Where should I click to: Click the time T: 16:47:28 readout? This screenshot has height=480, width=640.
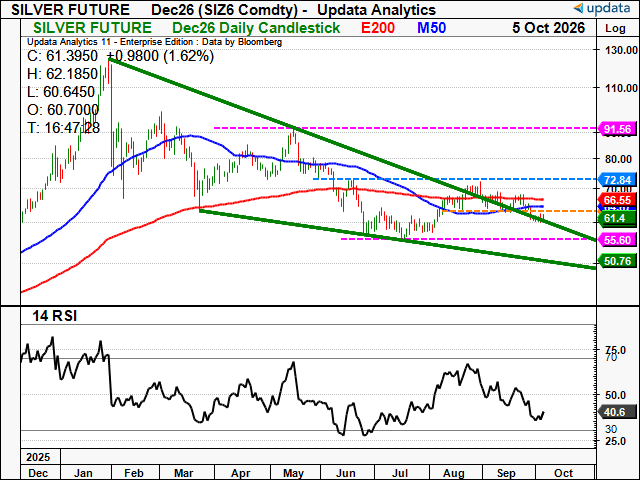point(64,128)
